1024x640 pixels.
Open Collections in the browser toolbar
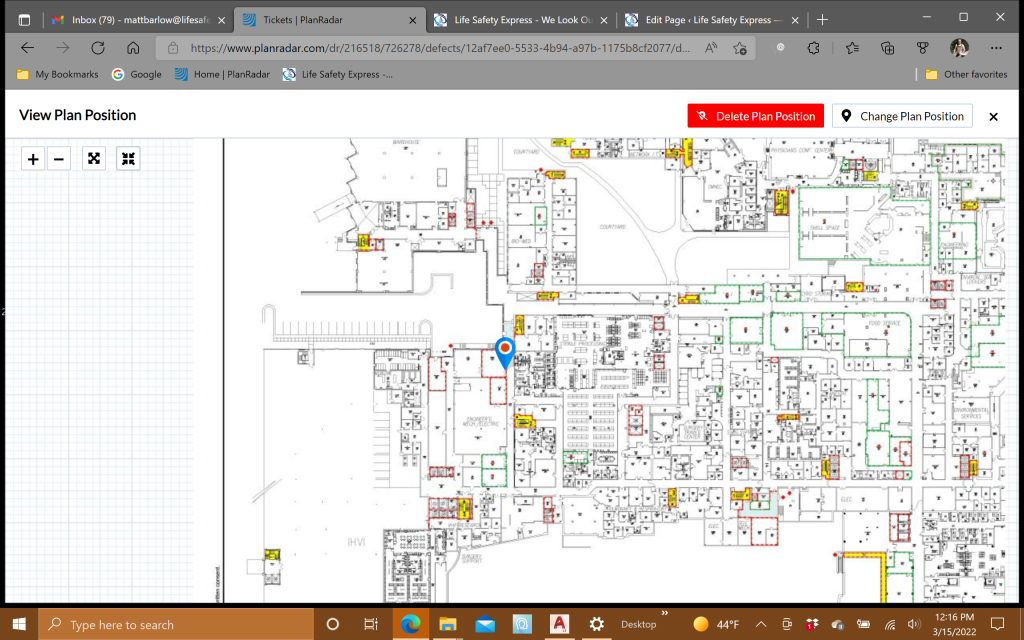pyautogui.click(x=886, y=48)
